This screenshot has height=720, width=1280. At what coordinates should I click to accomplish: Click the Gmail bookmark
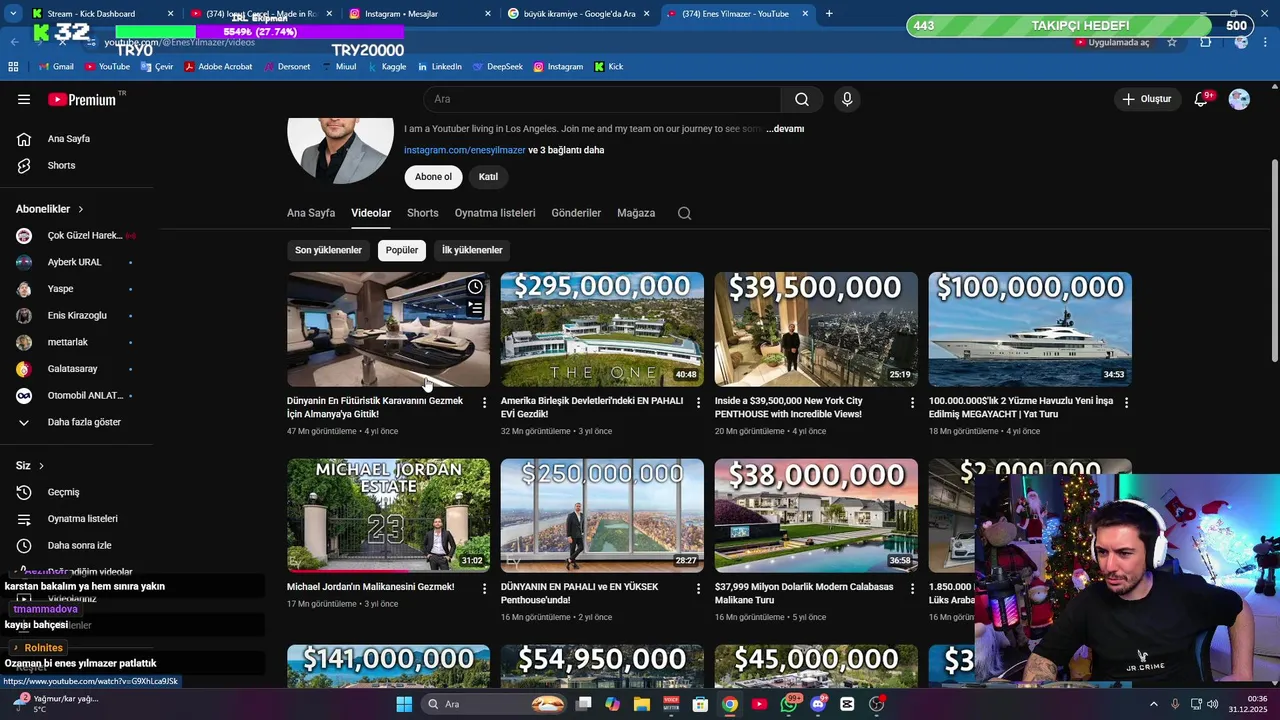[x=56, y=67]
